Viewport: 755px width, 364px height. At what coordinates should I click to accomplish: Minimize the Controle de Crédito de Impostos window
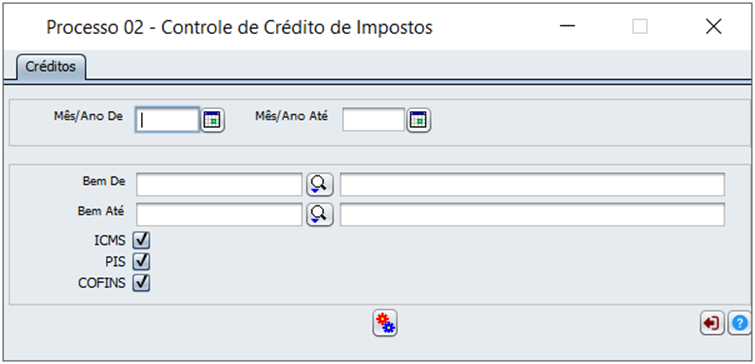(568, 27)
